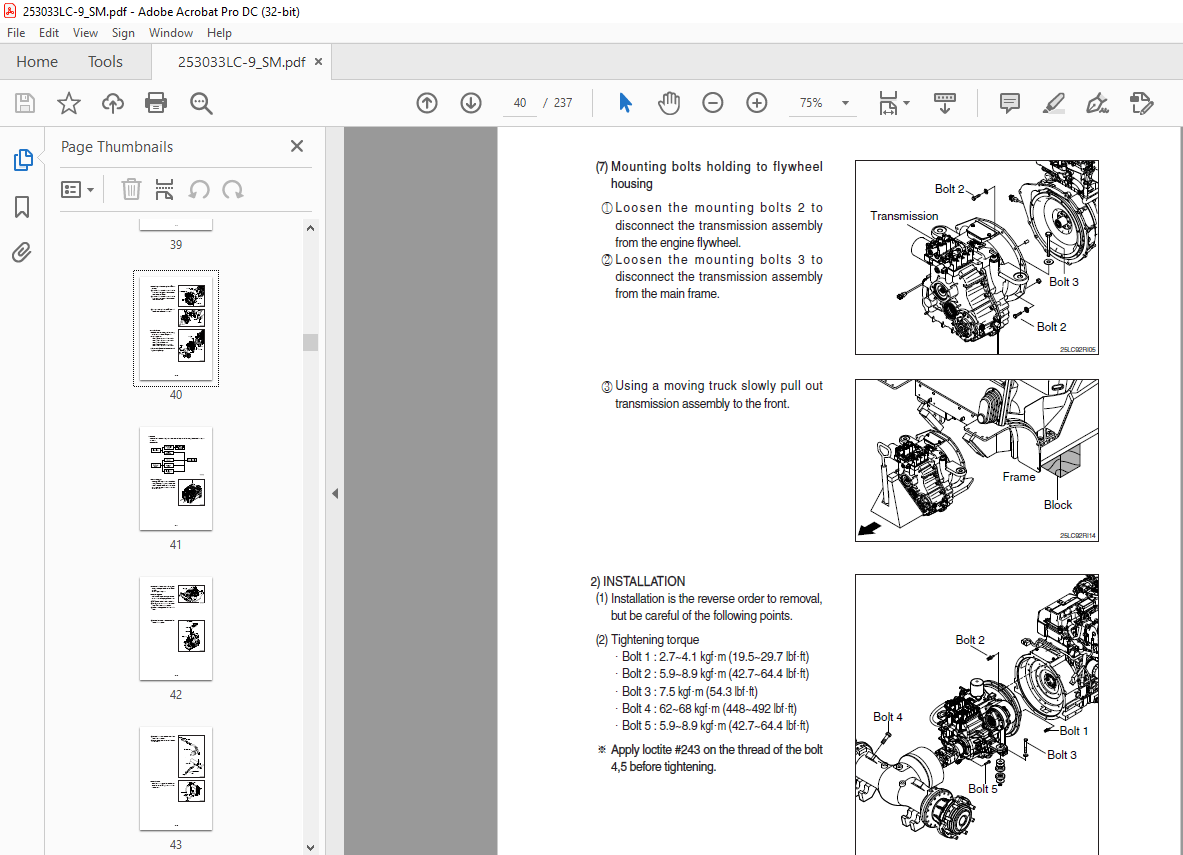
Task: Expand the thumbnail options menu dropdown
Action: [x=78, y=190]
